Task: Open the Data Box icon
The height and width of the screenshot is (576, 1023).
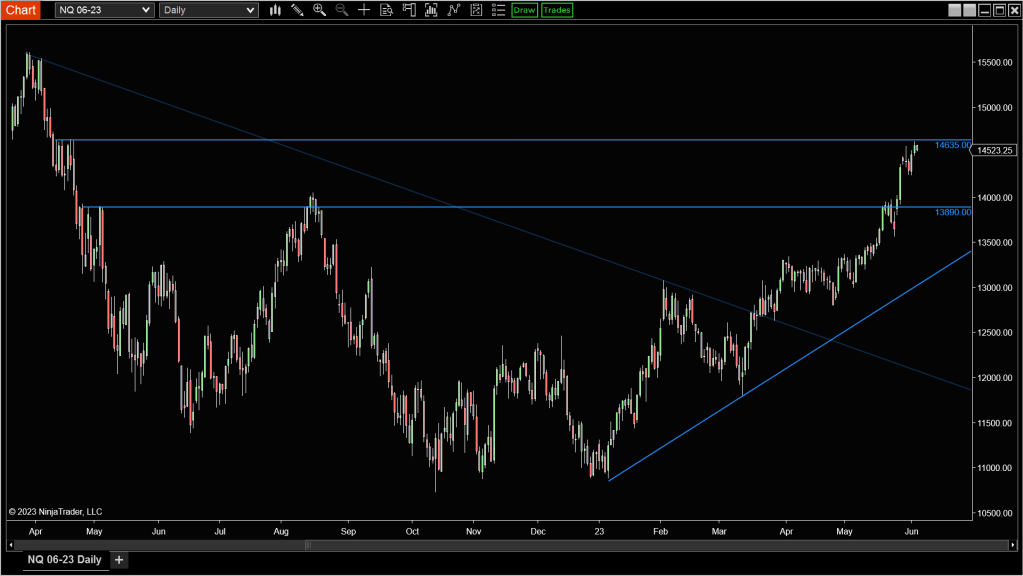Action: tap(386, 10)
